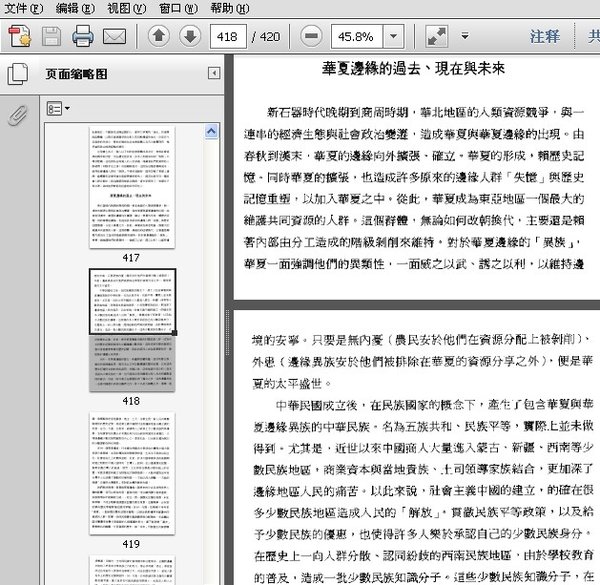
Task: Click the Create PDF icon
Action: (20, 36)
